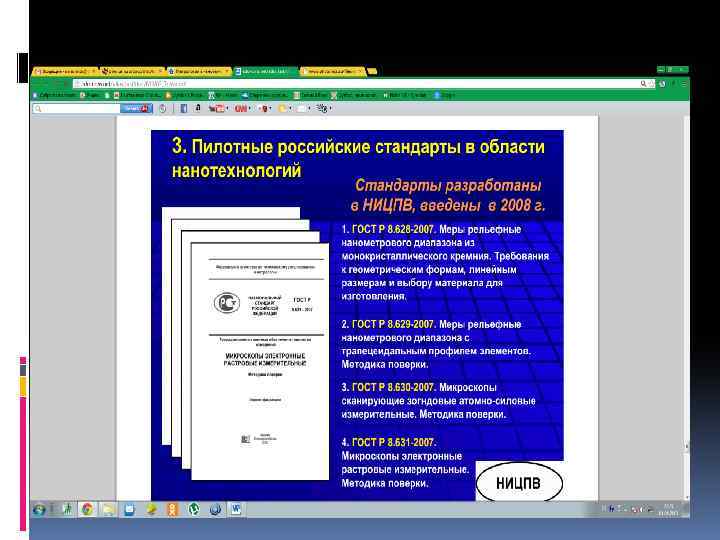
Task: Open Microsoft Word from the taskbar
Action: point(236,509)
